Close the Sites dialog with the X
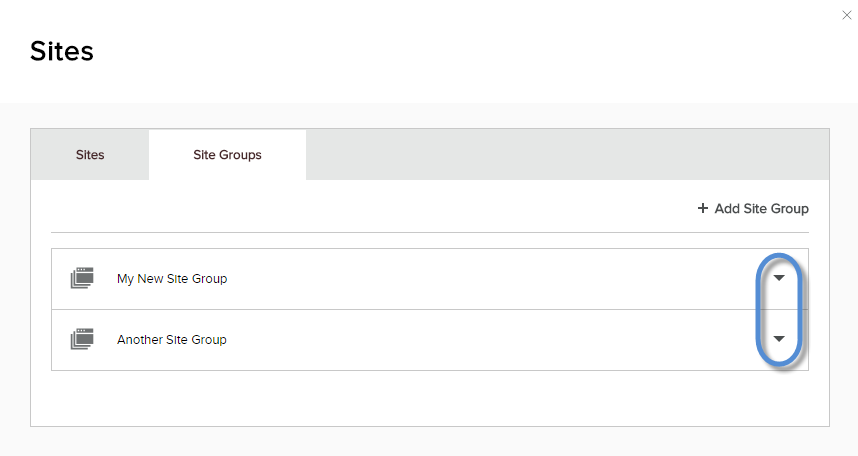858x456 pixels. click(x=847, y=15)
